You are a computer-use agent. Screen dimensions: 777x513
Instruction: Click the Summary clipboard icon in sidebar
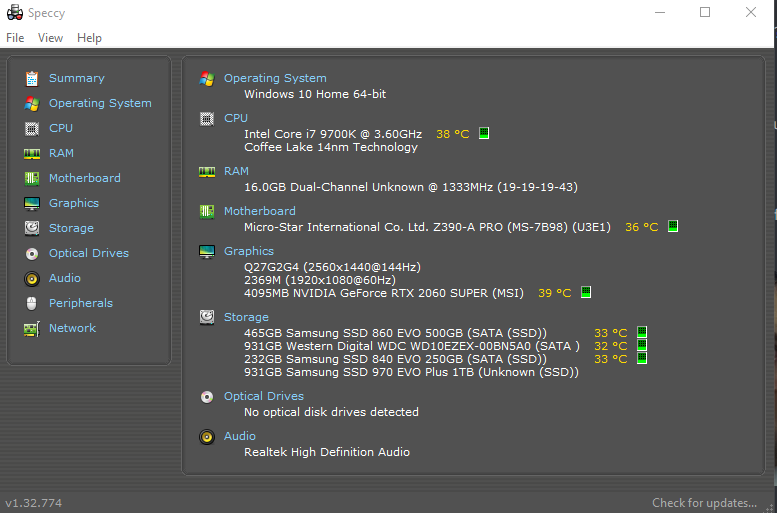click(32, 78)
